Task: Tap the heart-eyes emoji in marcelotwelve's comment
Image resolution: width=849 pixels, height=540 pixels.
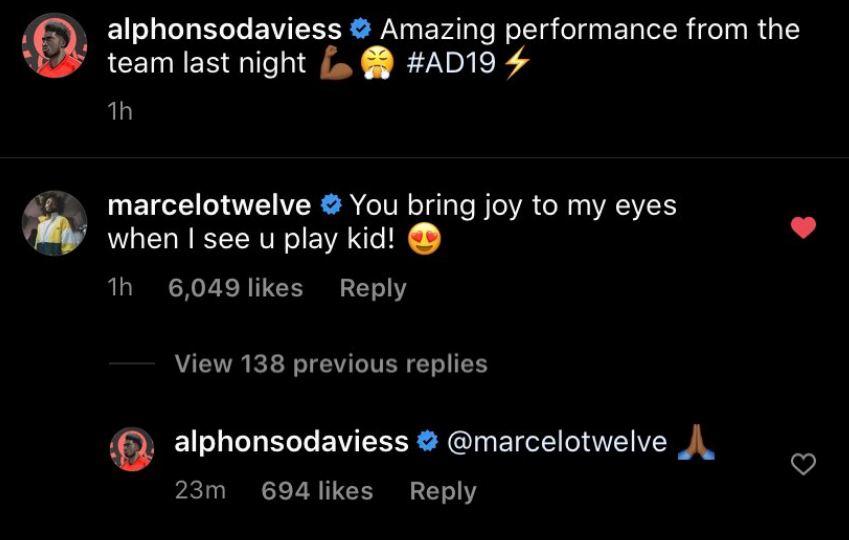Action: tap(426, 239)
